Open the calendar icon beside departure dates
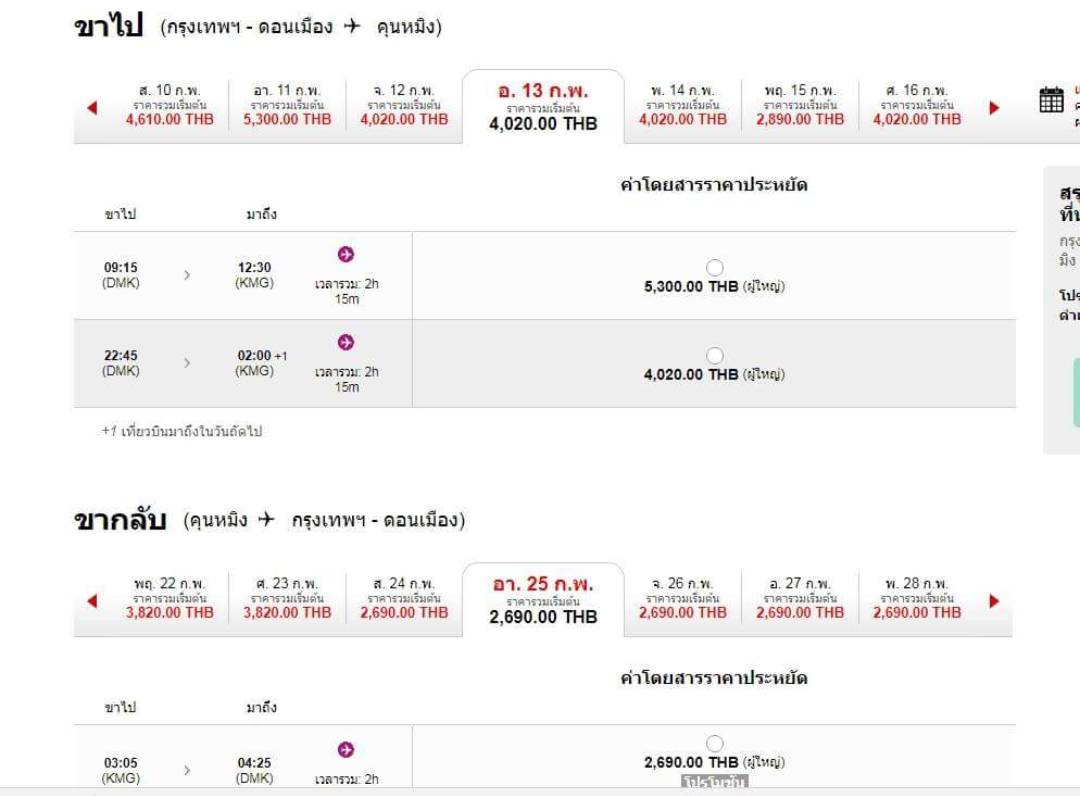Screen dimensions: 1080x796 point(1051,100)
